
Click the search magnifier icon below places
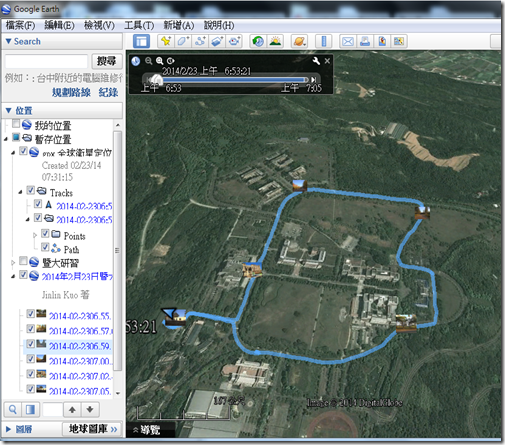(x=13, y=409)
